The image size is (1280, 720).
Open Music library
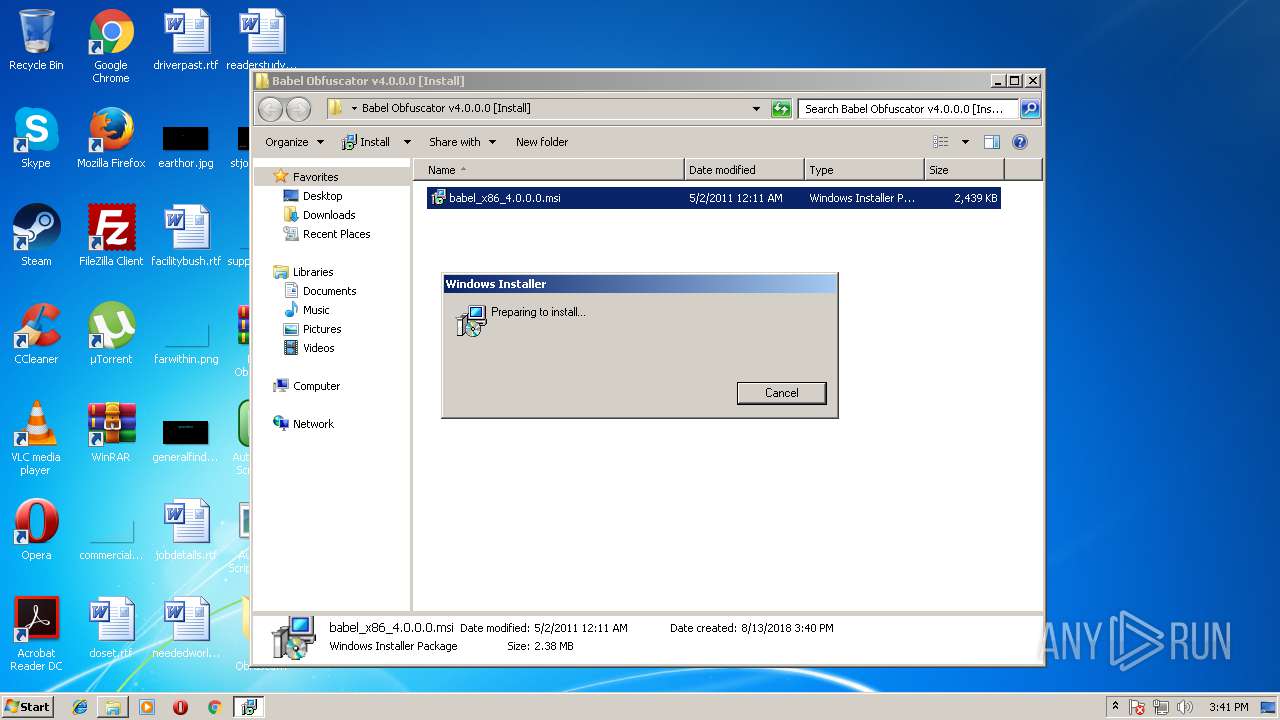coord(316,310)
